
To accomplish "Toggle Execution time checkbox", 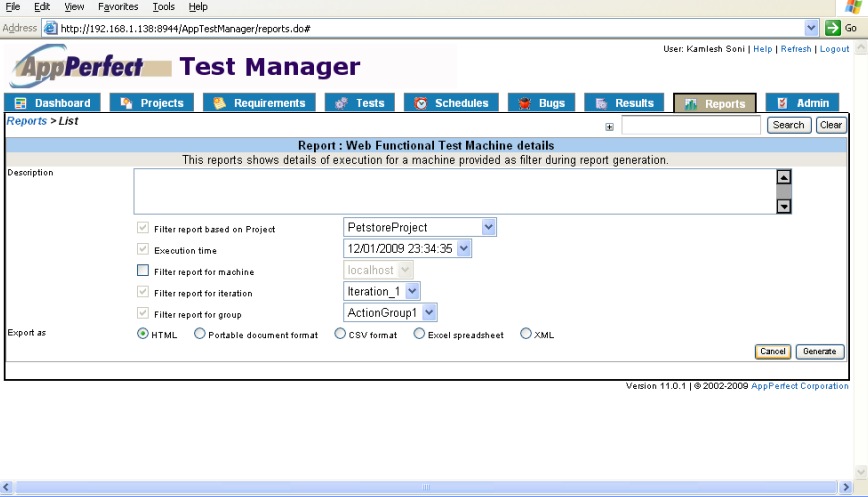I will pos(143,248).
